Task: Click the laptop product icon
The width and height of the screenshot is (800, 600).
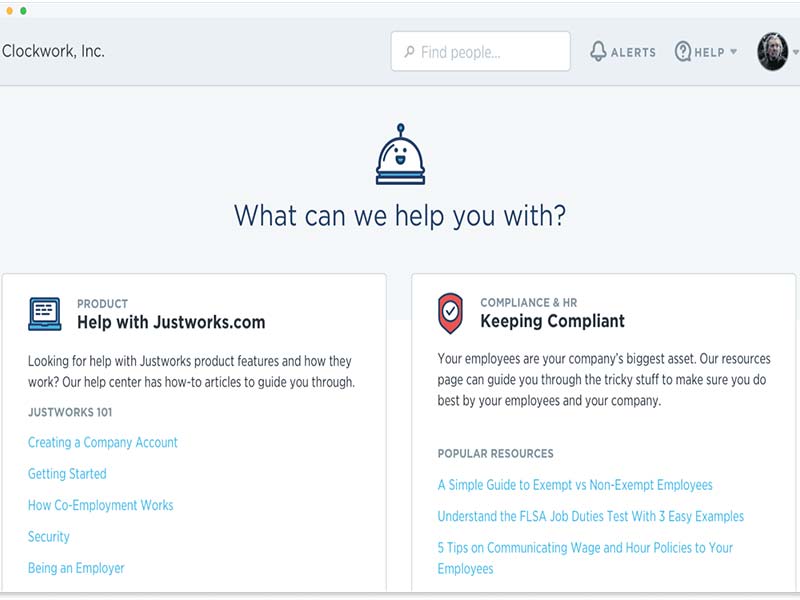Action: pyautogui.click(x=45, y=314)
